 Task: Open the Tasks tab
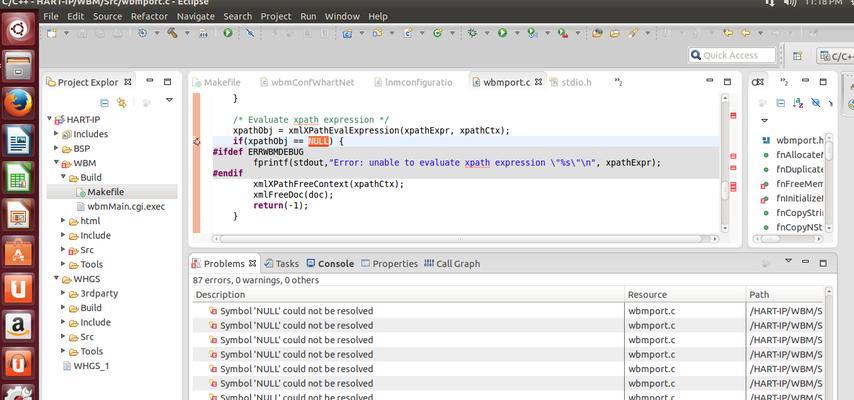pyautogui.click(x=282, y=263)
